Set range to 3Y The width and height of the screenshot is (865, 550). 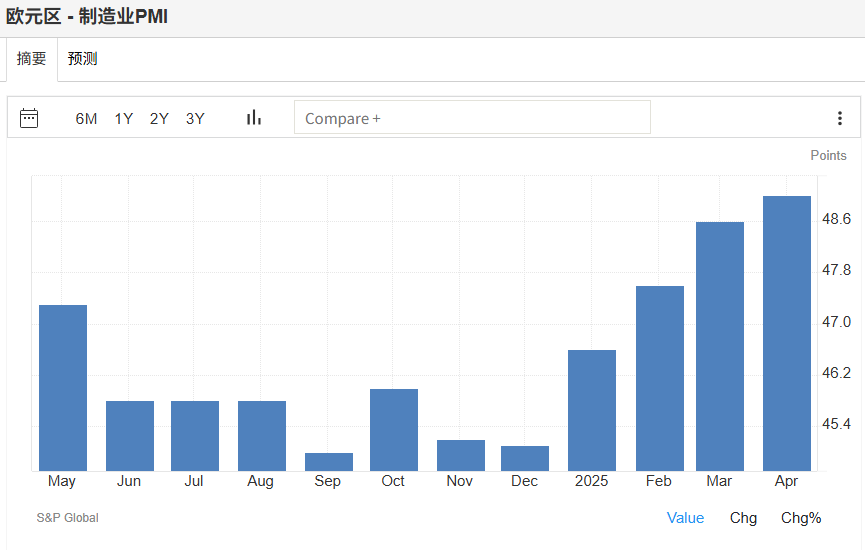195,119
